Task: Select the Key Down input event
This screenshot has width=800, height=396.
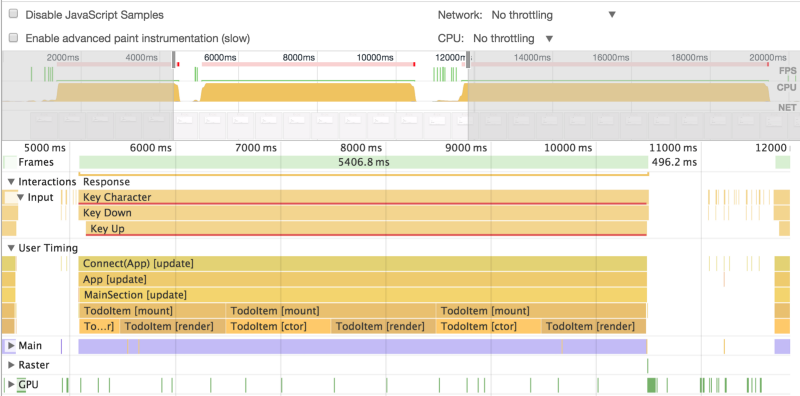Action: (363, 213)
